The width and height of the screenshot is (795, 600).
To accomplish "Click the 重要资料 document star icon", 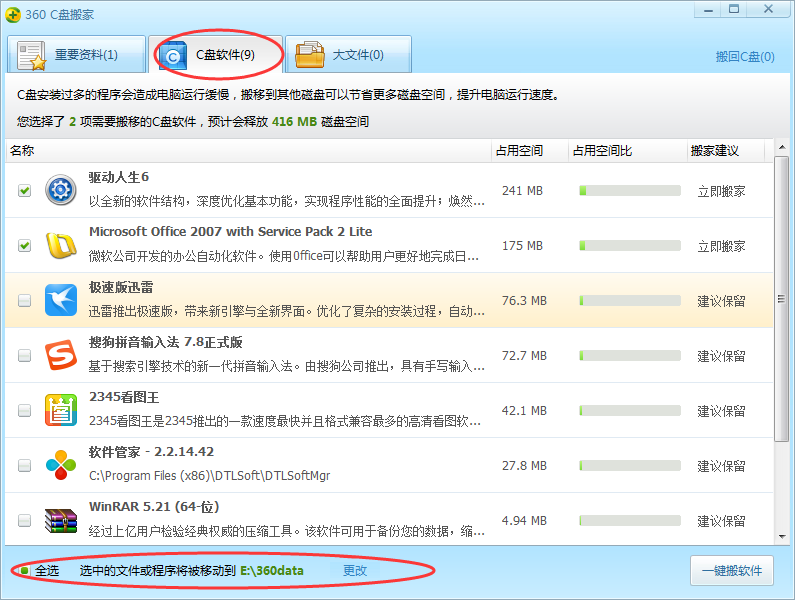I will 31,55.
